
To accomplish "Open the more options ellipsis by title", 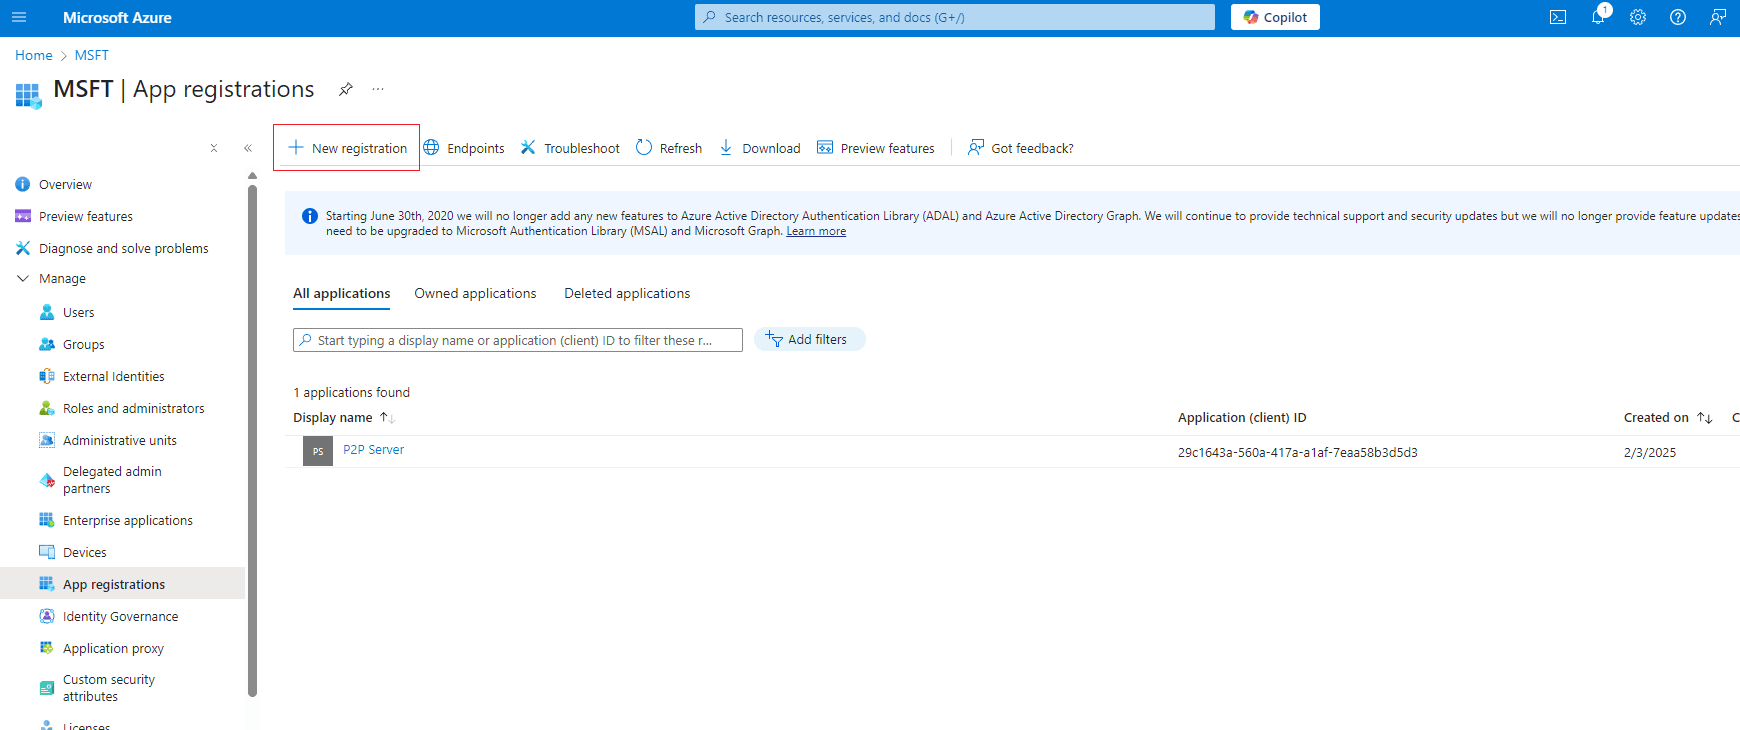I will (378, 89).
